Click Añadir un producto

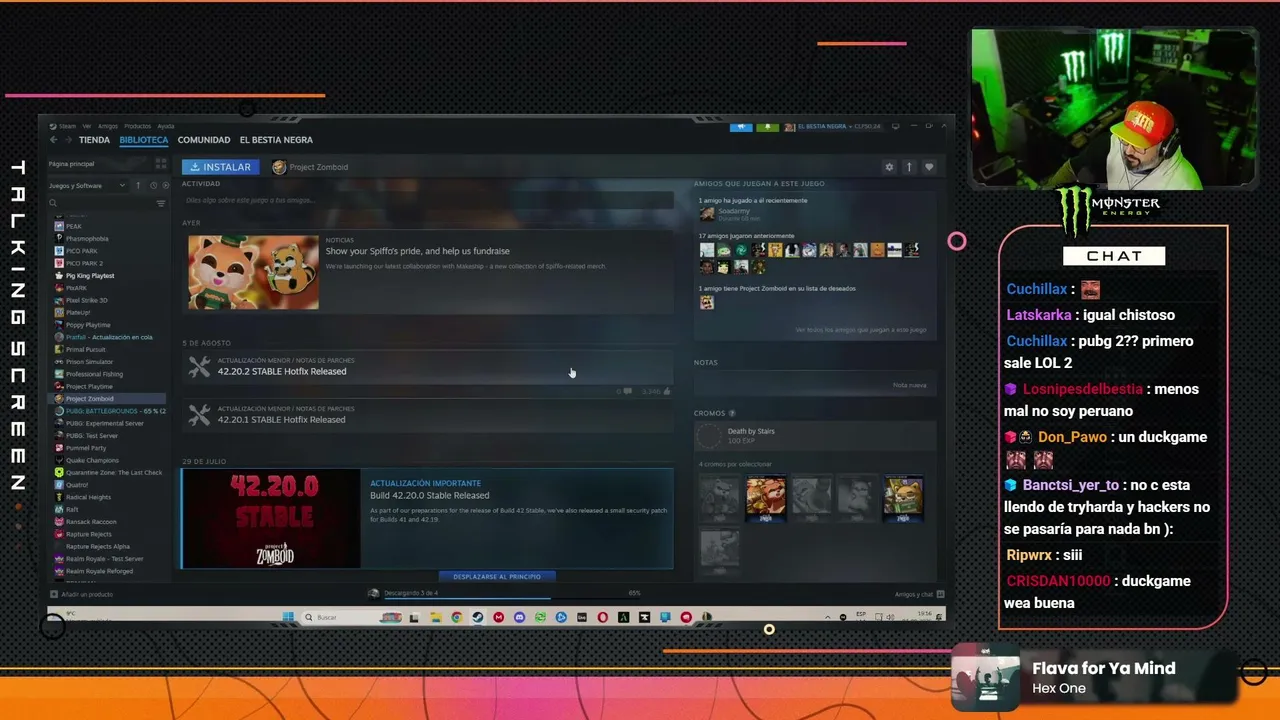click(x=81, y=594)
